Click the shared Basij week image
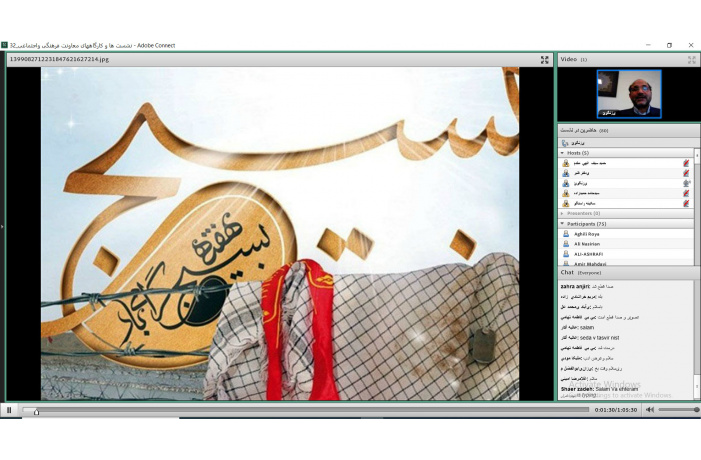 pyautogui.click(x=280, y=233)
